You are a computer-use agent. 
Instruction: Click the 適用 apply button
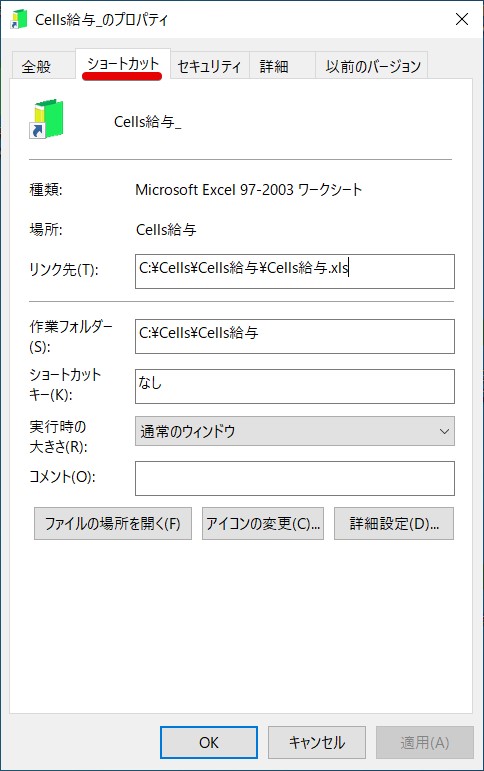(424, 742)
